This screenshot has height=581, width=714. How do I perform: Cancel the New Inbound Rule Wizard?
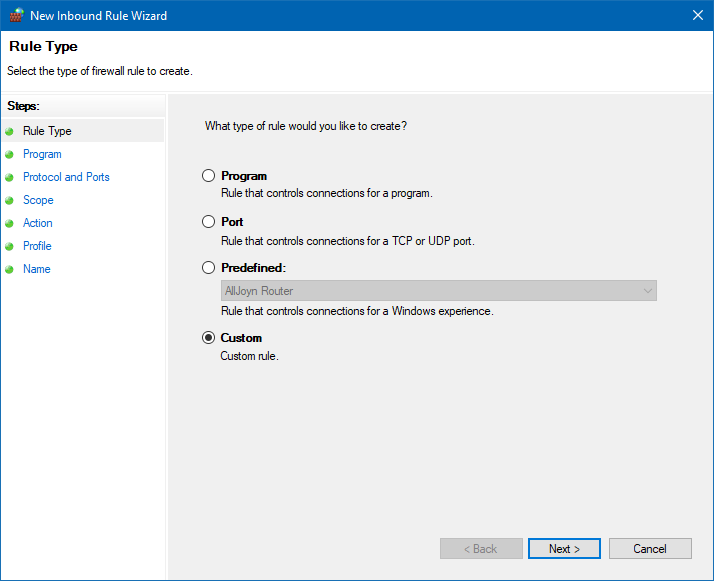650,549
